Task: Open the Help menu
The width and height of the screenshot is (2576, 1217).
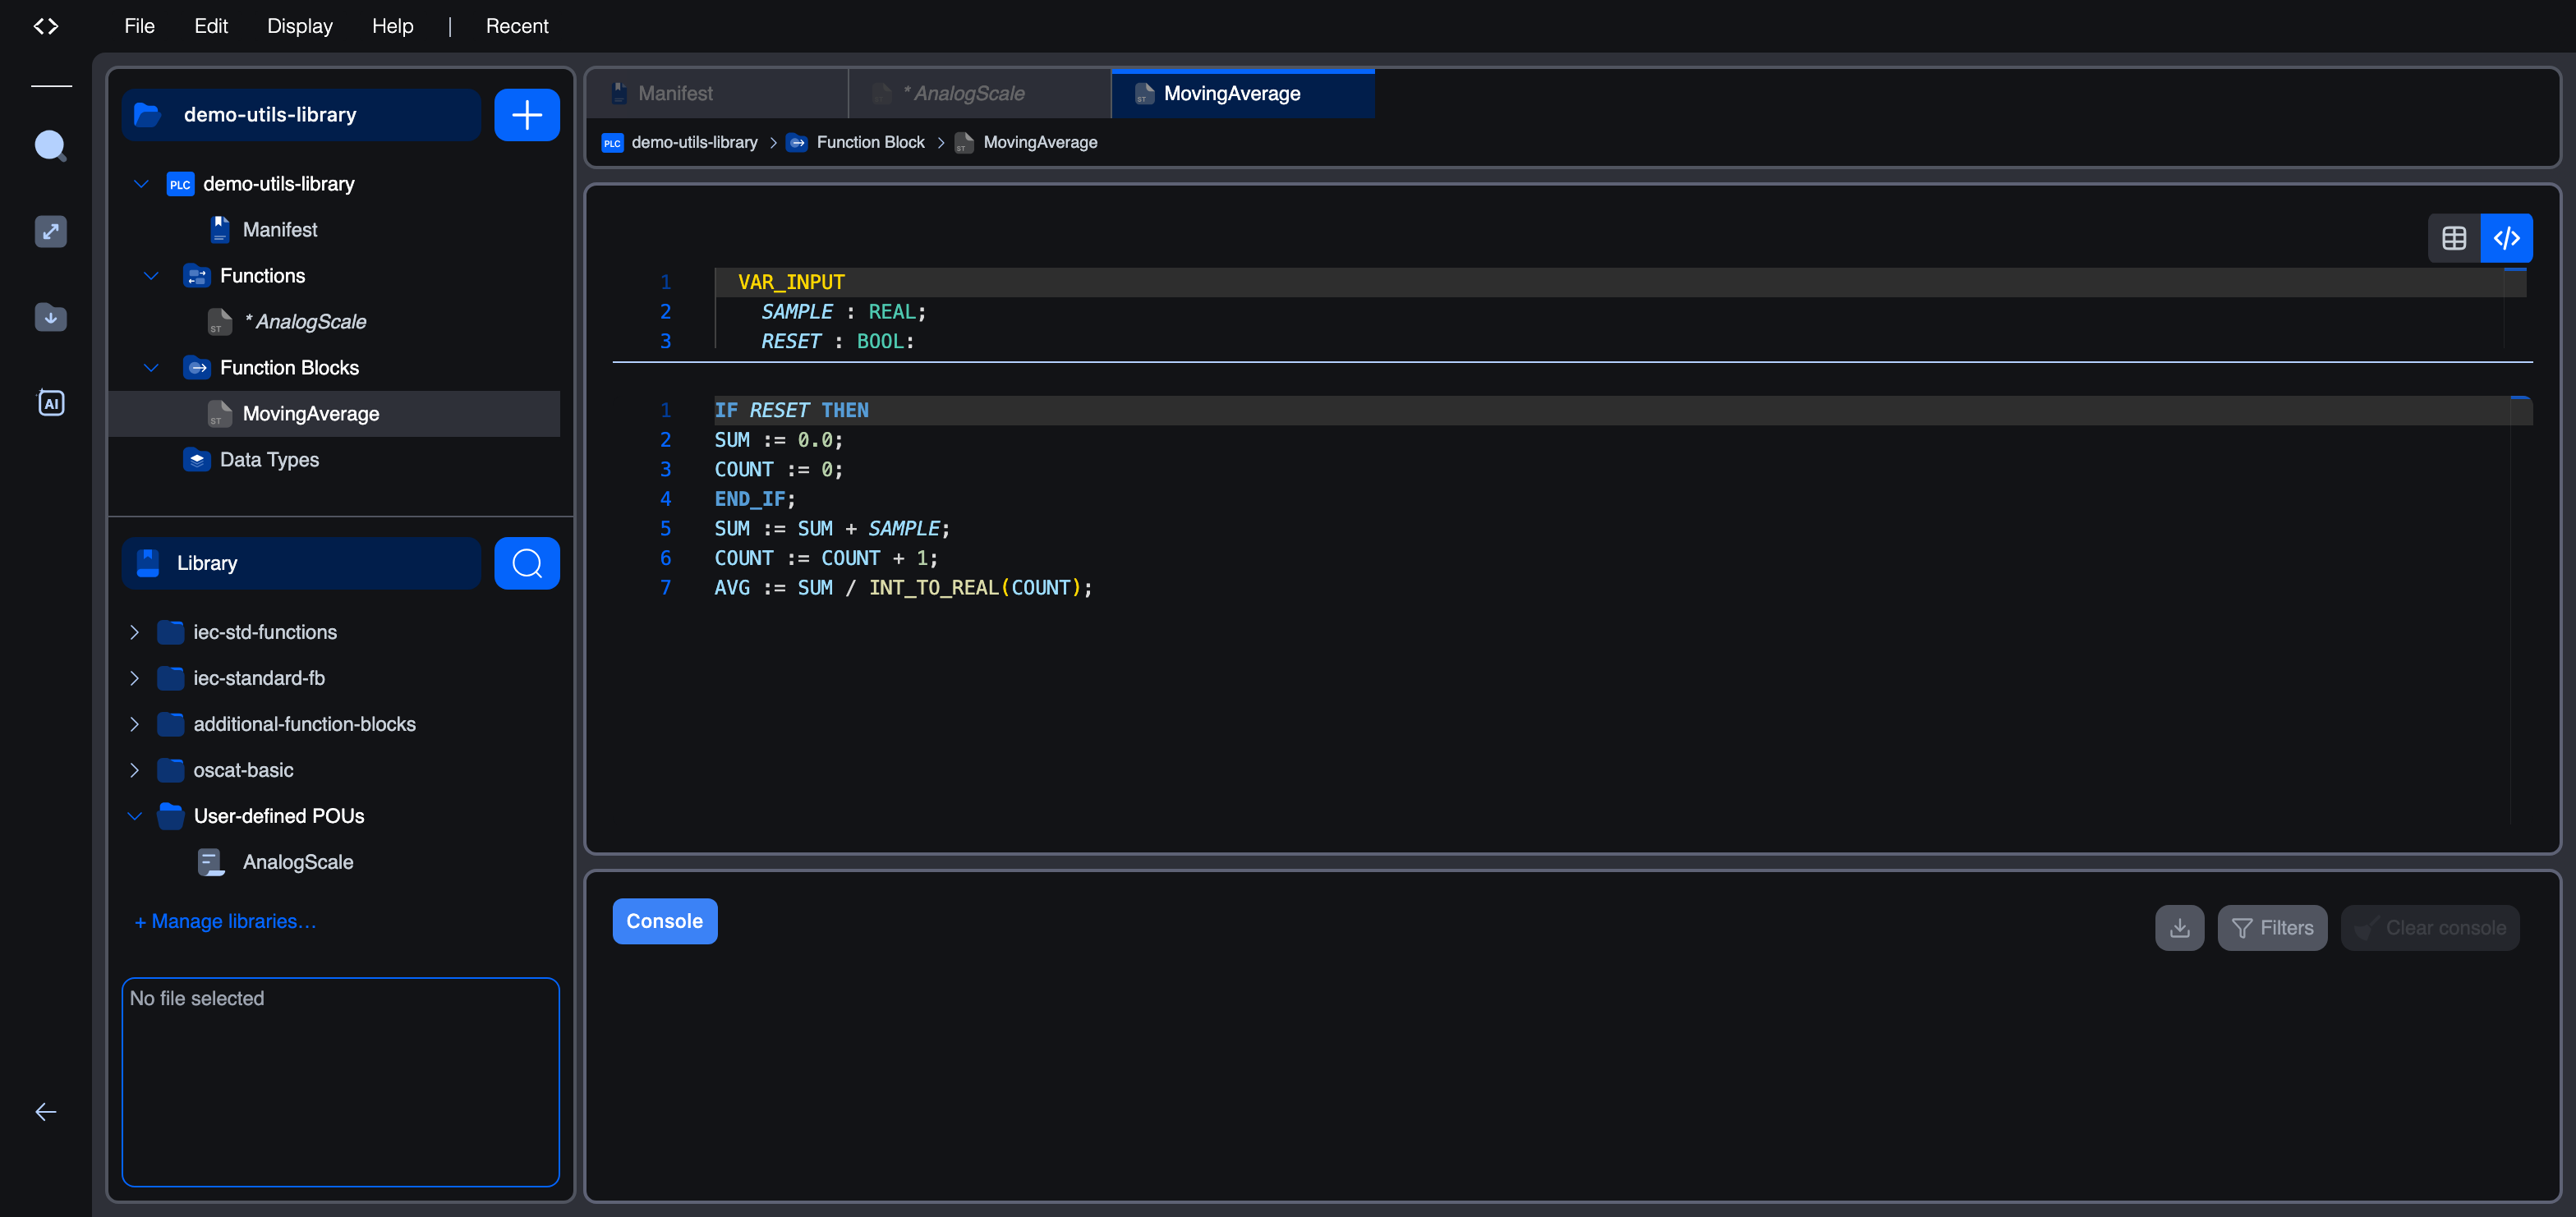Action: (393, 26)
